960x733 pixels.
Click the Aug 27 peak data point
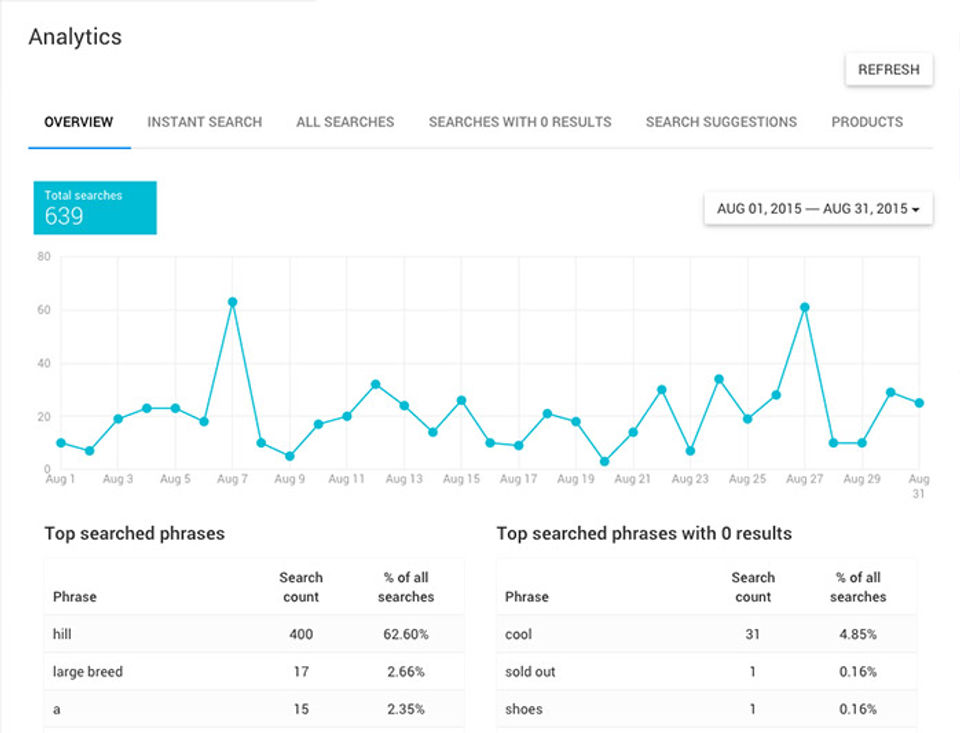[805, 307]
